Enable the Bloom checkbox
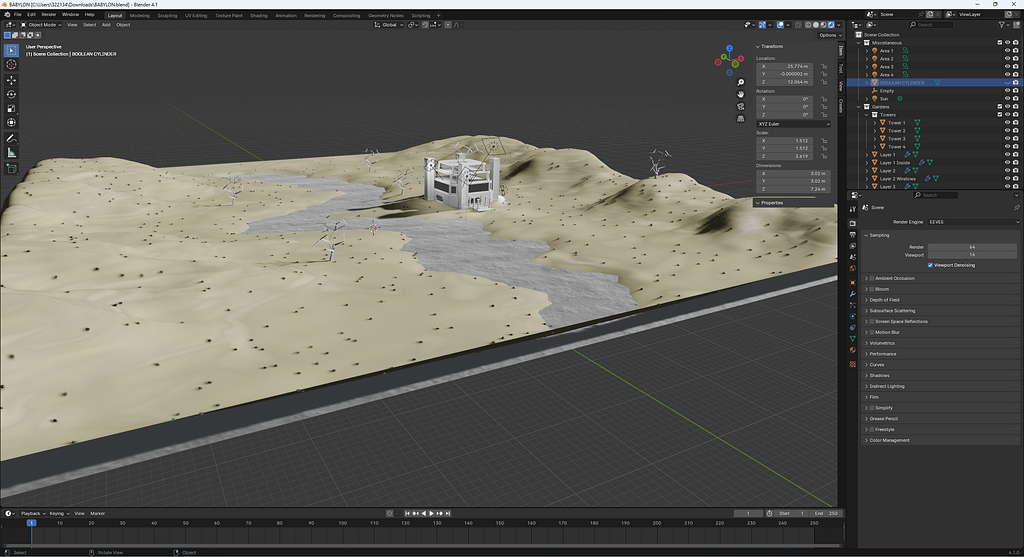Screen dimensions: 1024x557 871,289
